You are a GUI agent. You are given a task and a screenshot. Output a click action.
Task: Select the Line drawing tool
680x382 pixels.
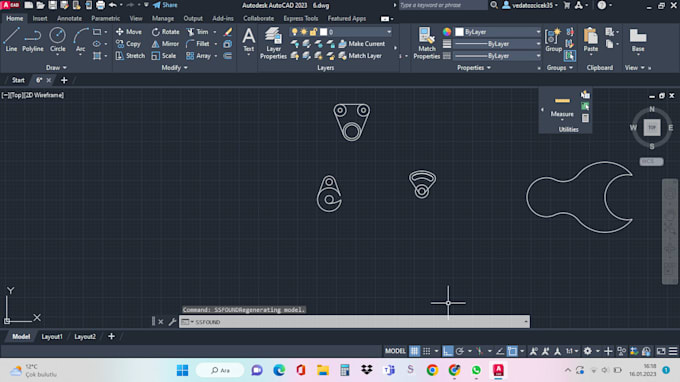click(11, 39)
